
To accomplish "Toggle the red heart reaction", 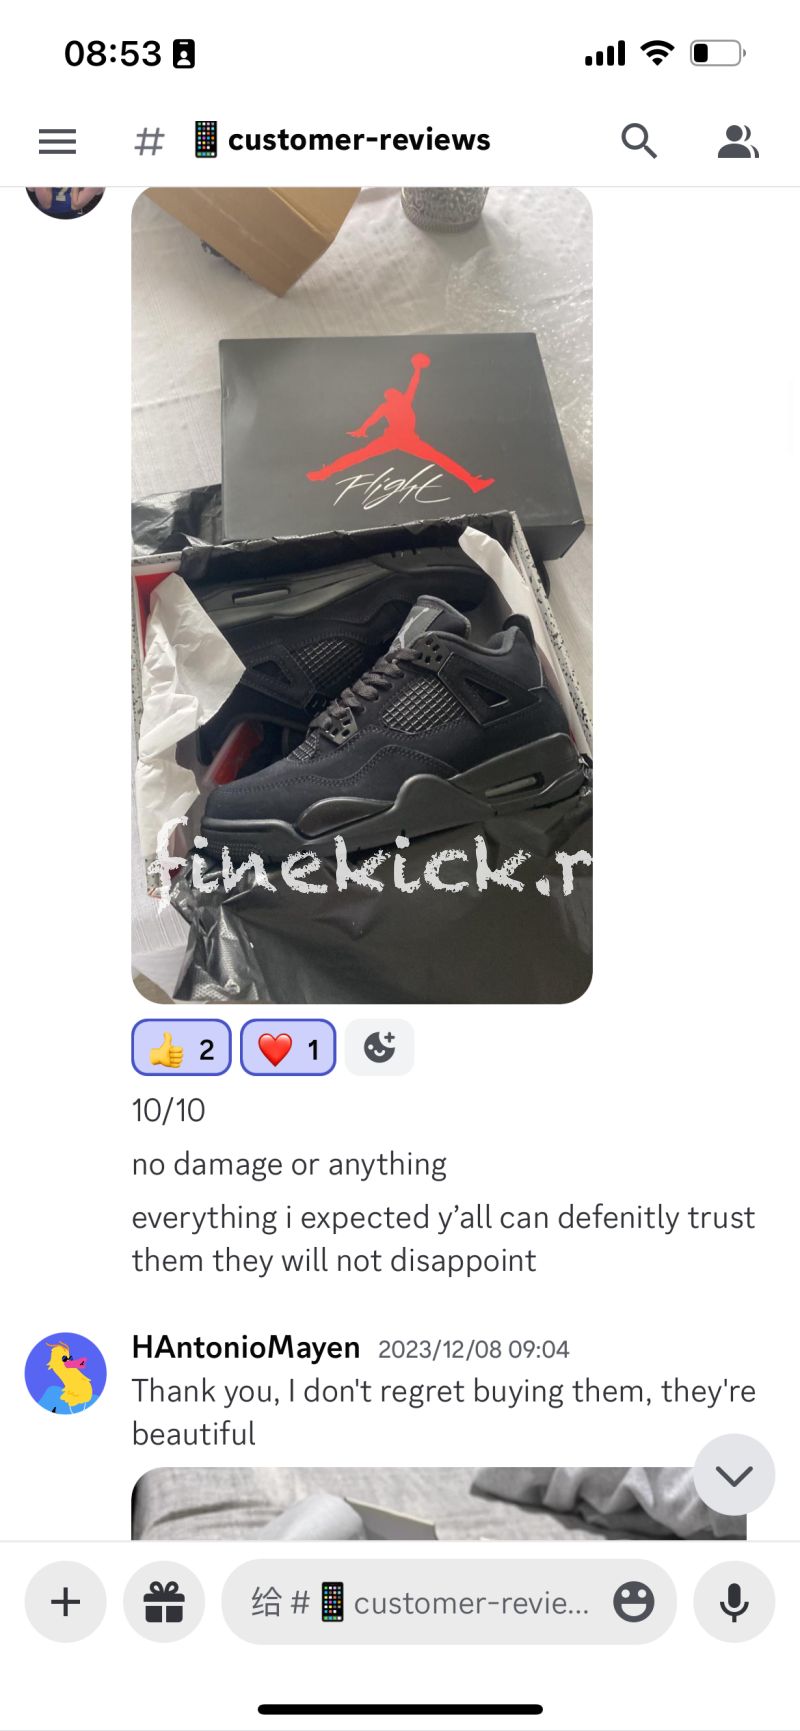I will click(x=288, y=1047).
